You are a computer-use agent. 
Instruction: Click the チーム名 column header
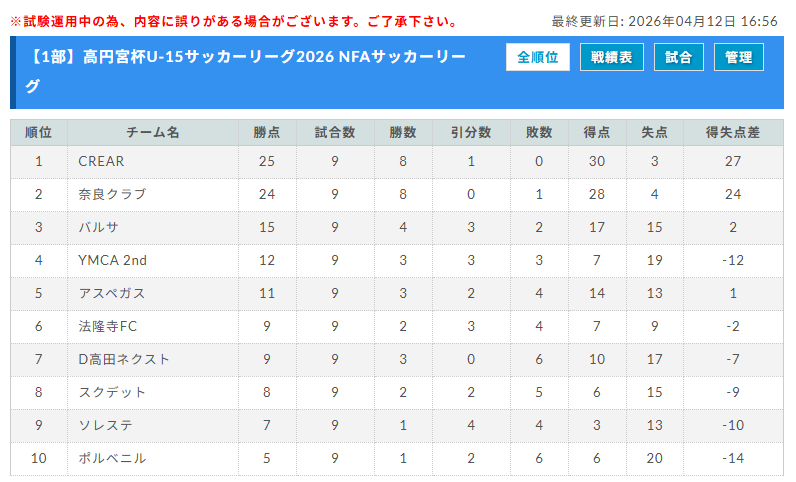tap(153, 132)
